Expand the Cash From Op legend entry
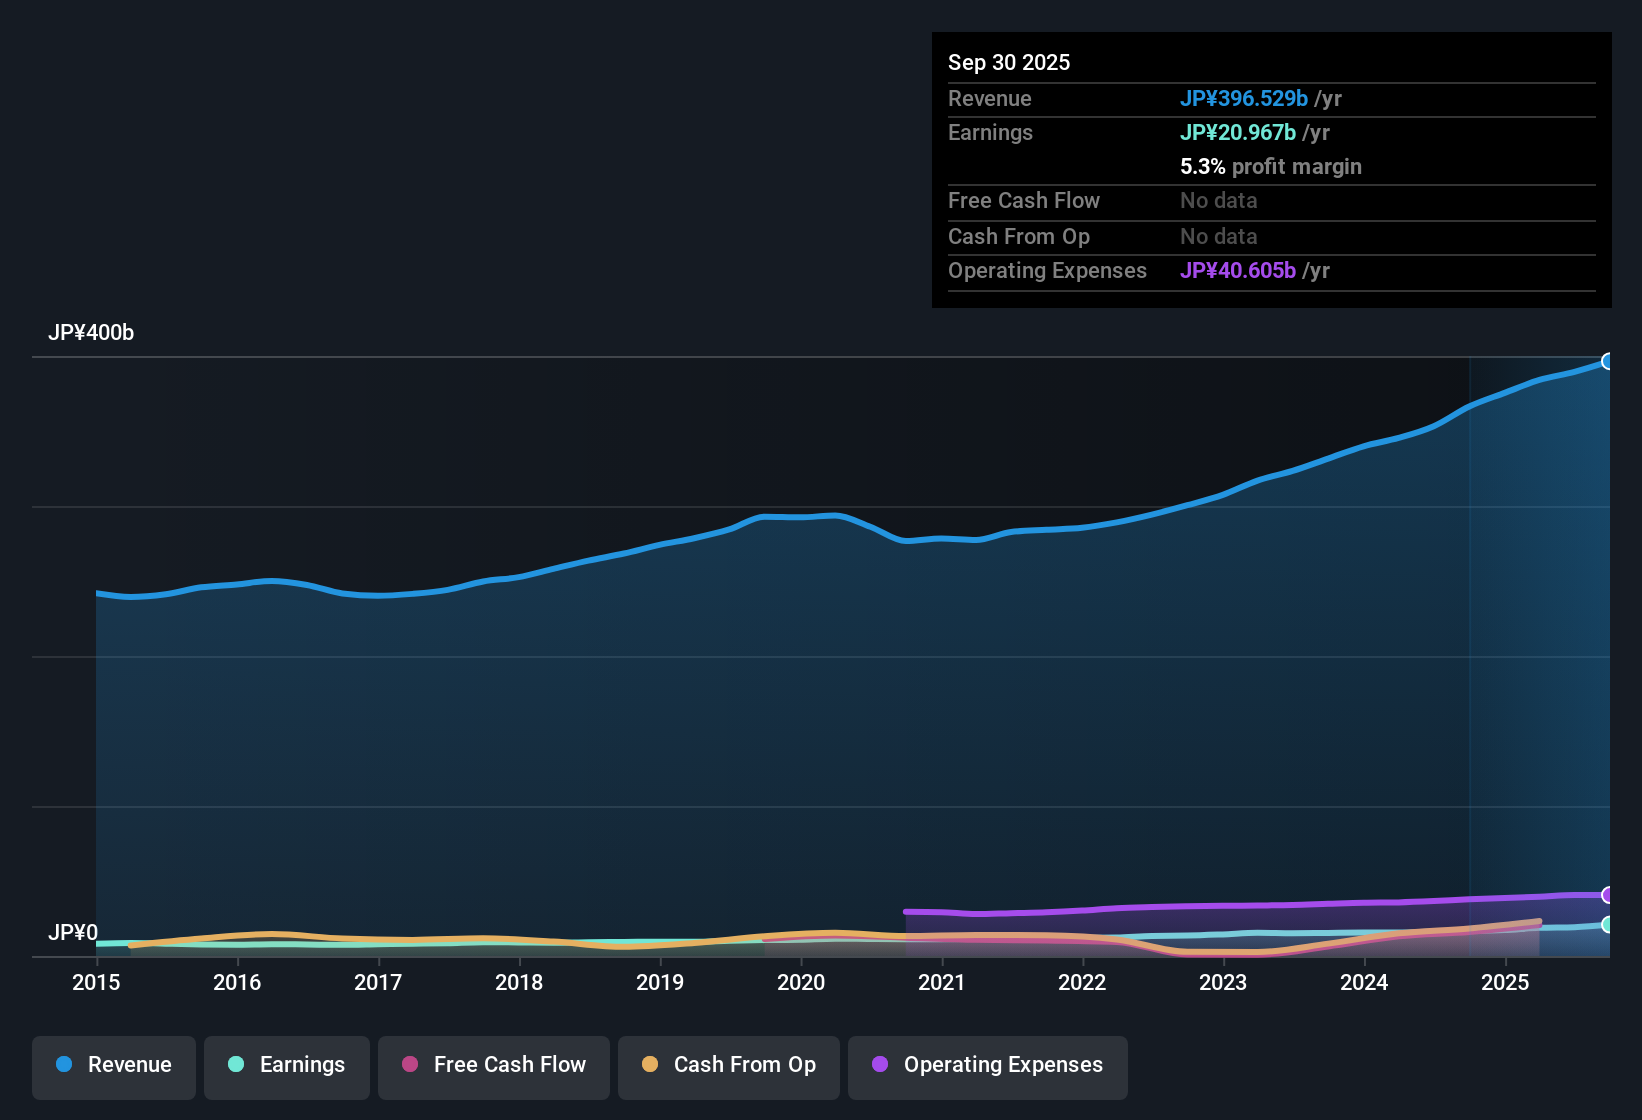The height and width of the screenshot is (1120, 1642). point(728,1065)
